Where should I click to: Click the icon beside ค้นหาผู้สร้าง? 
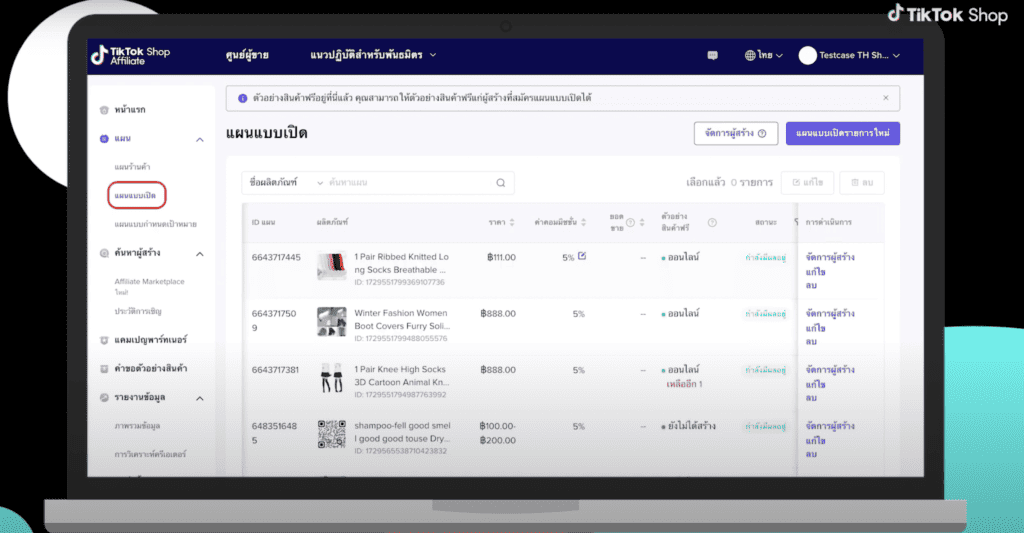104,253
